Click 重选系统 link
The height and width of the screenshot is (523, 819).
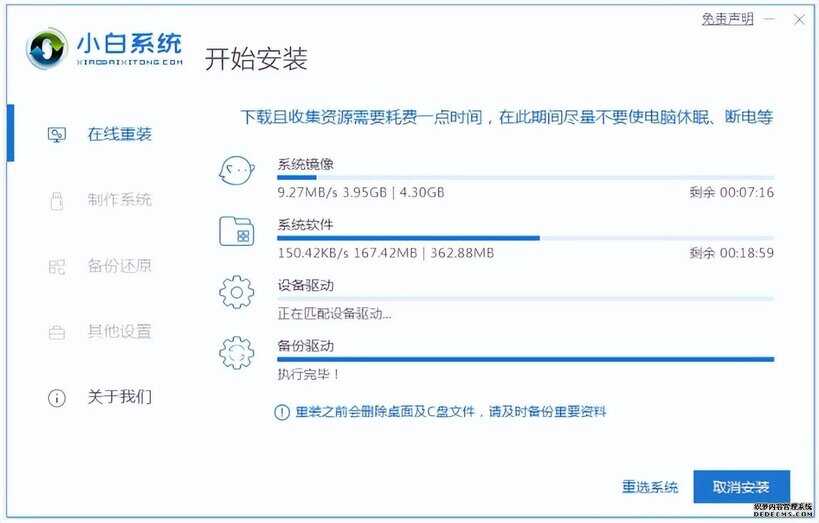(x=650, y=487)
